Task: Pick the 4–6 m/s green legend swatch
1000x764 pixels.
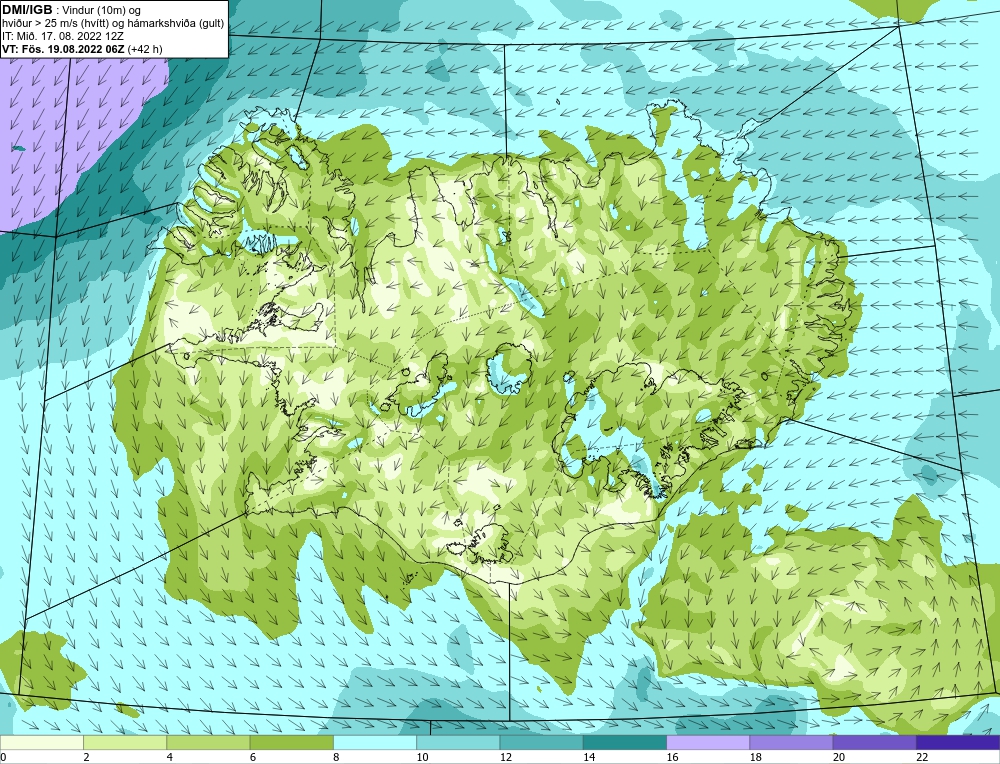Action: pos(209,742)
